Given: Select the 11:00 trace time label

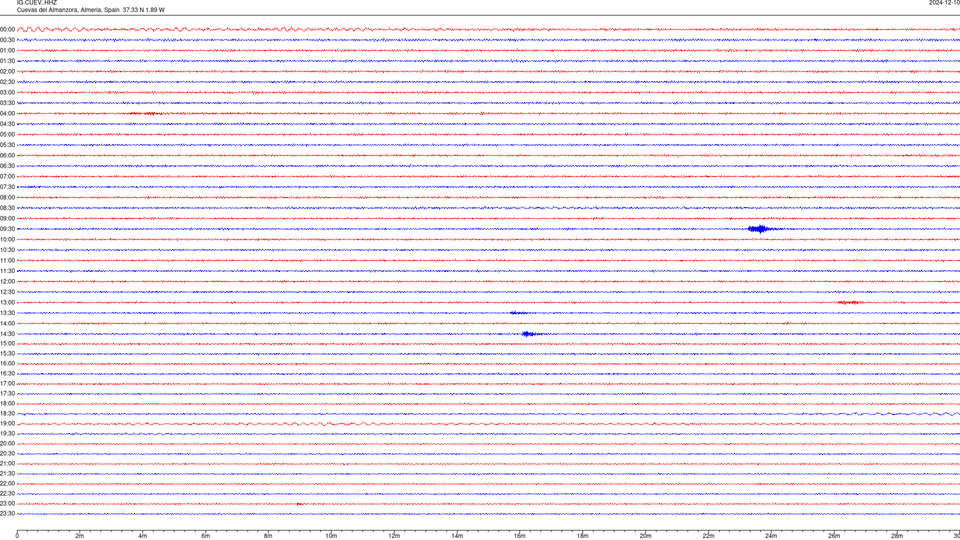Looking at the screenshot, I should [7, 261].
